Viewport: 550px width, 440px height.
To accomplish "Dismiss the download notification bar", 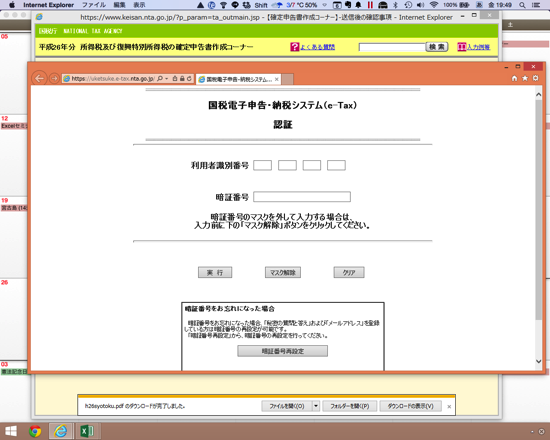I will tap(449, 407).
